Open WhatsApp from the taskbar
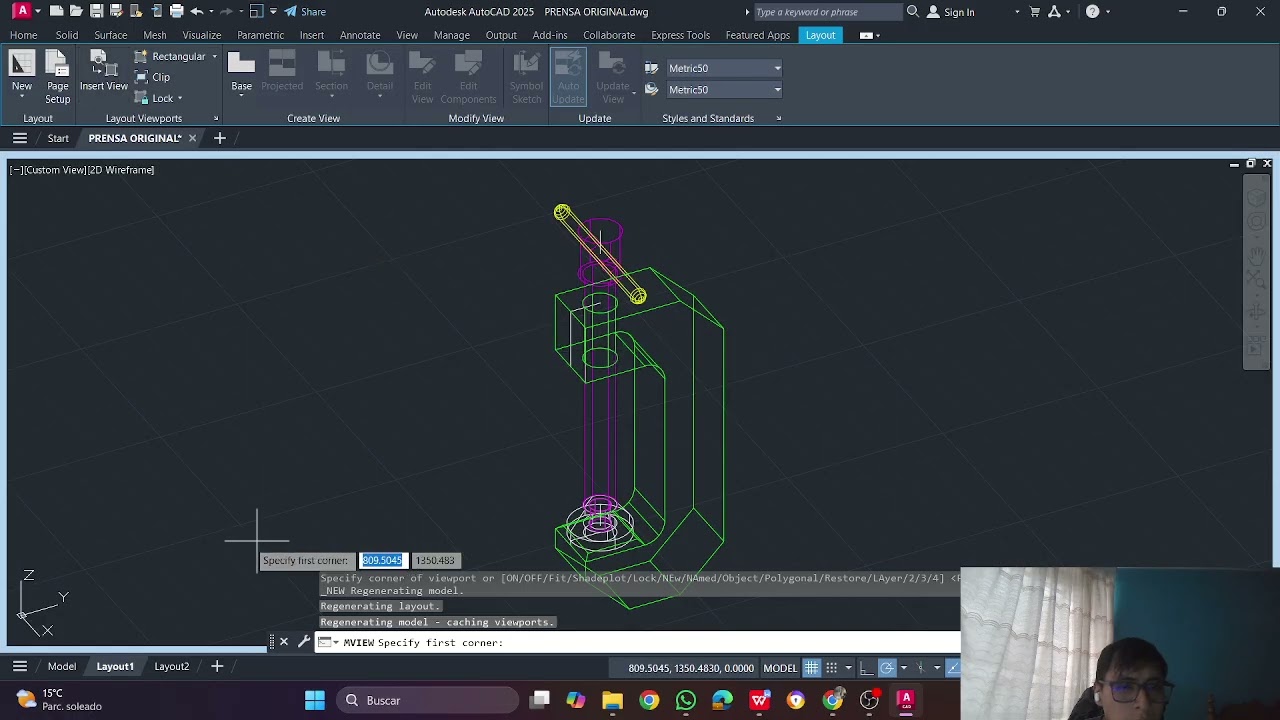 (686, 700)
